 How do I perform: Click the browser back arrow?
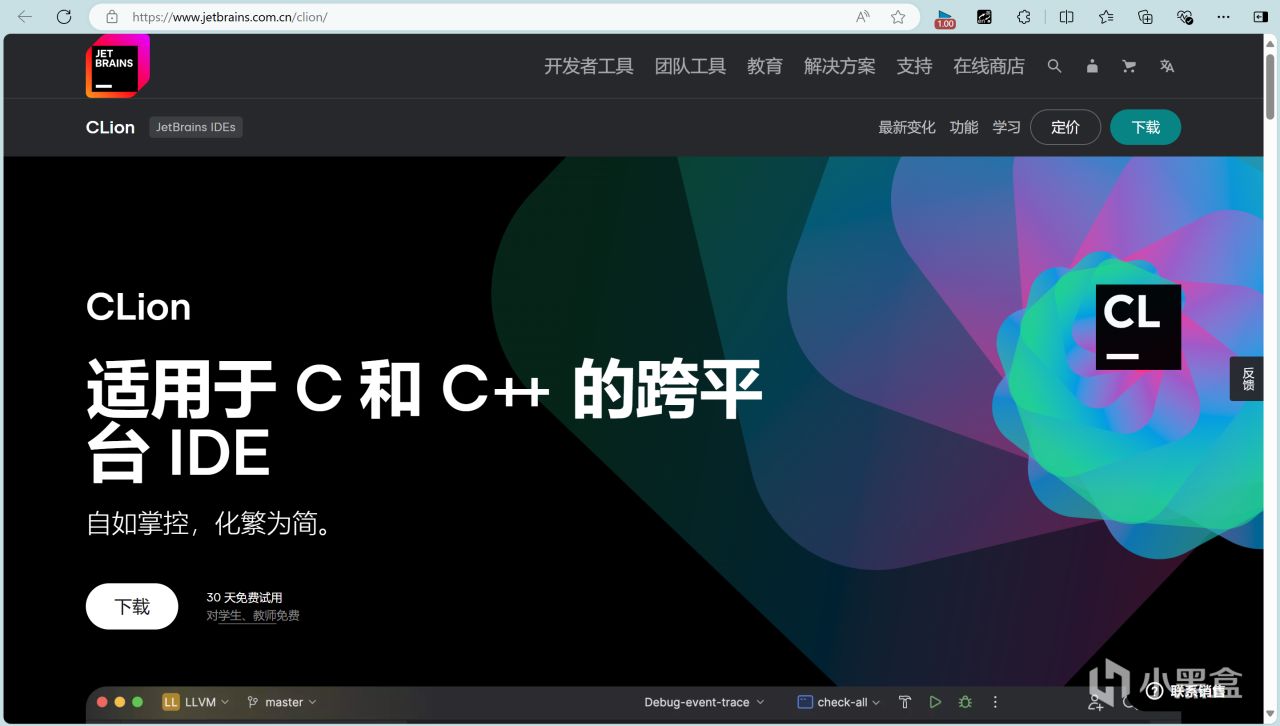tap(25, 17)
